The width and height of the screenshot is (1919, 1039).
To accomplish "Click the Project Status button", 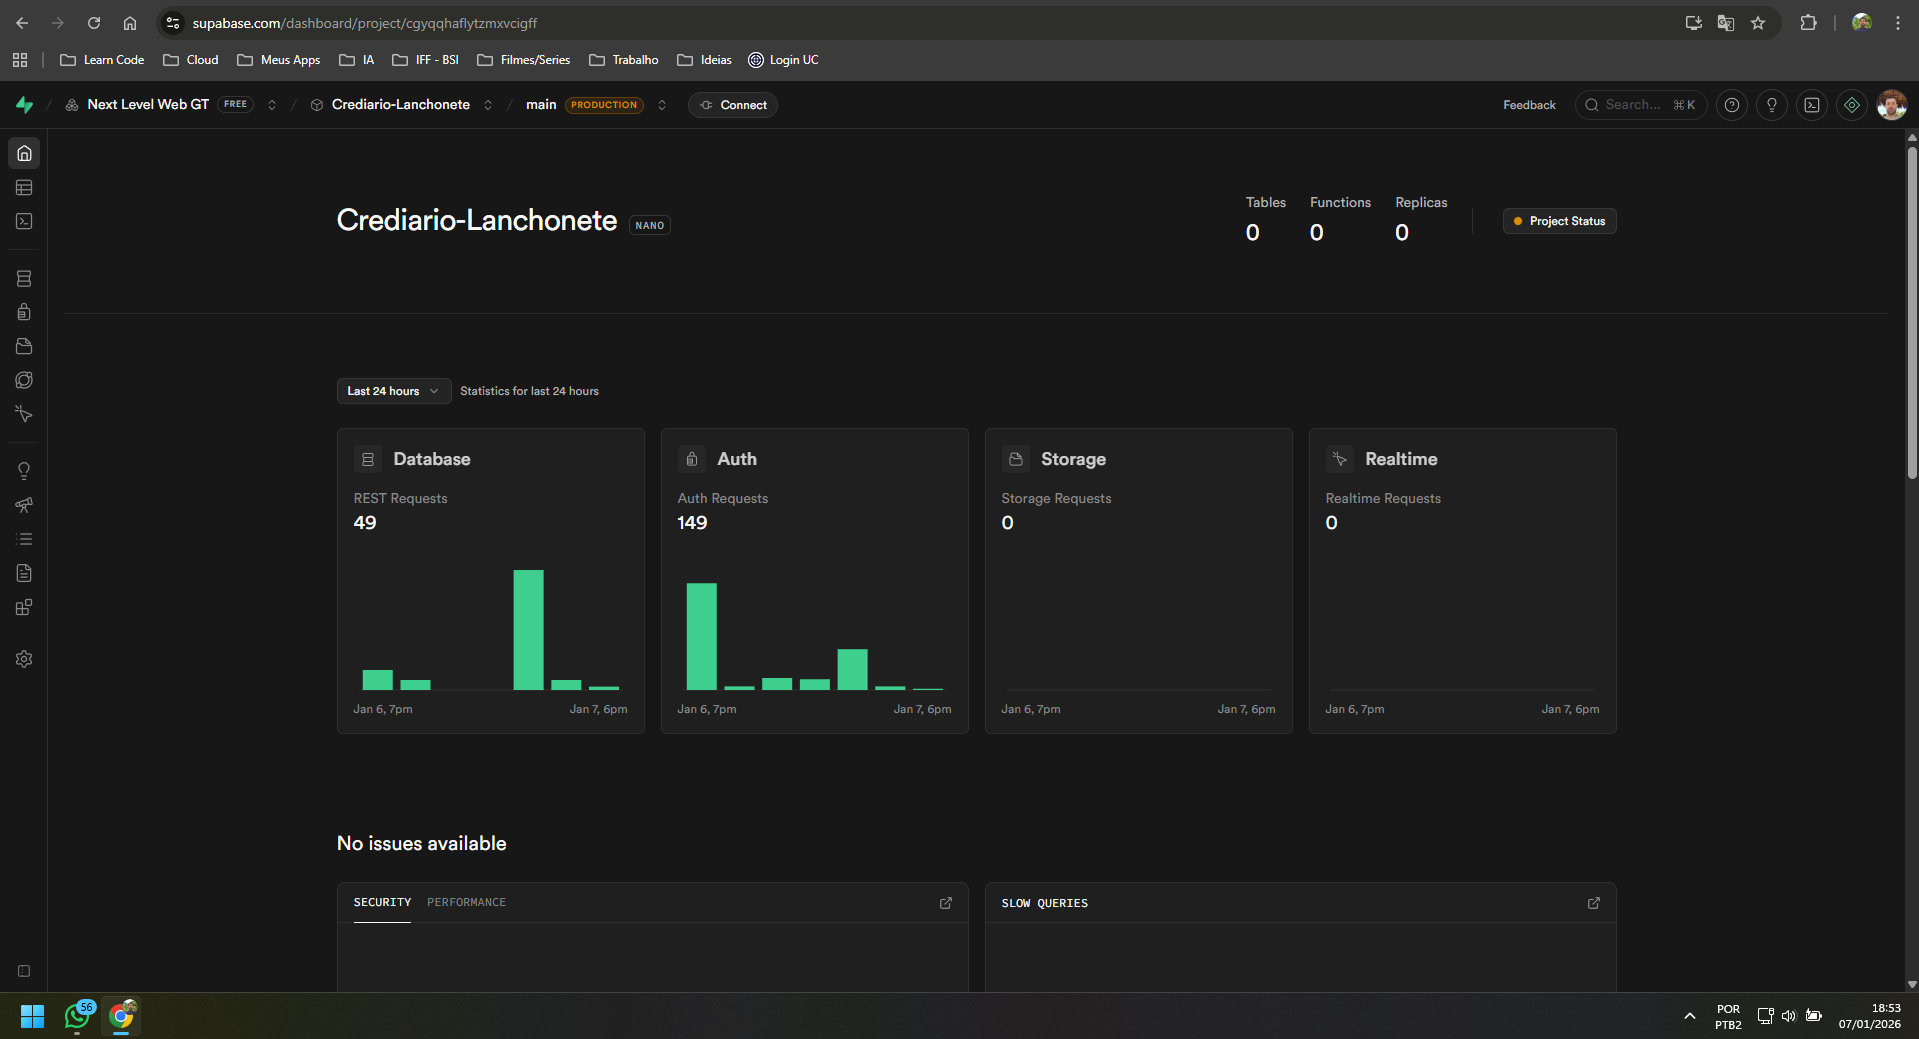I will coord(1559,221).
